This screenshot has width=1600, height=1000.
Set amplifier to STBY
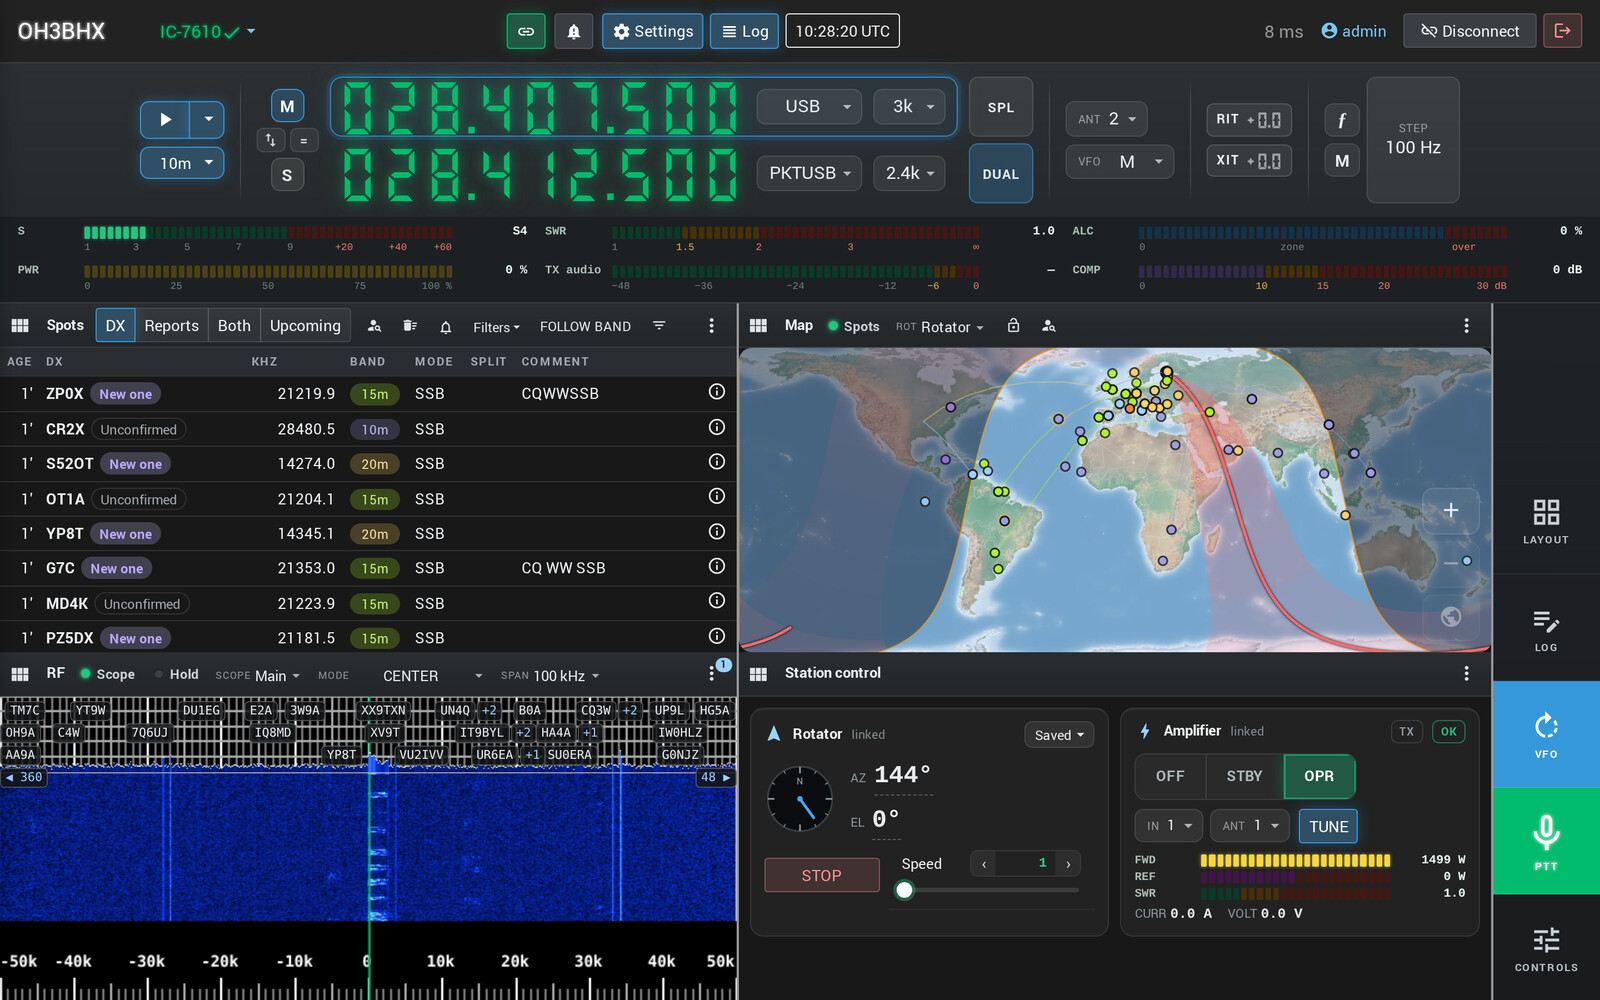click(x=1244, y=776)
